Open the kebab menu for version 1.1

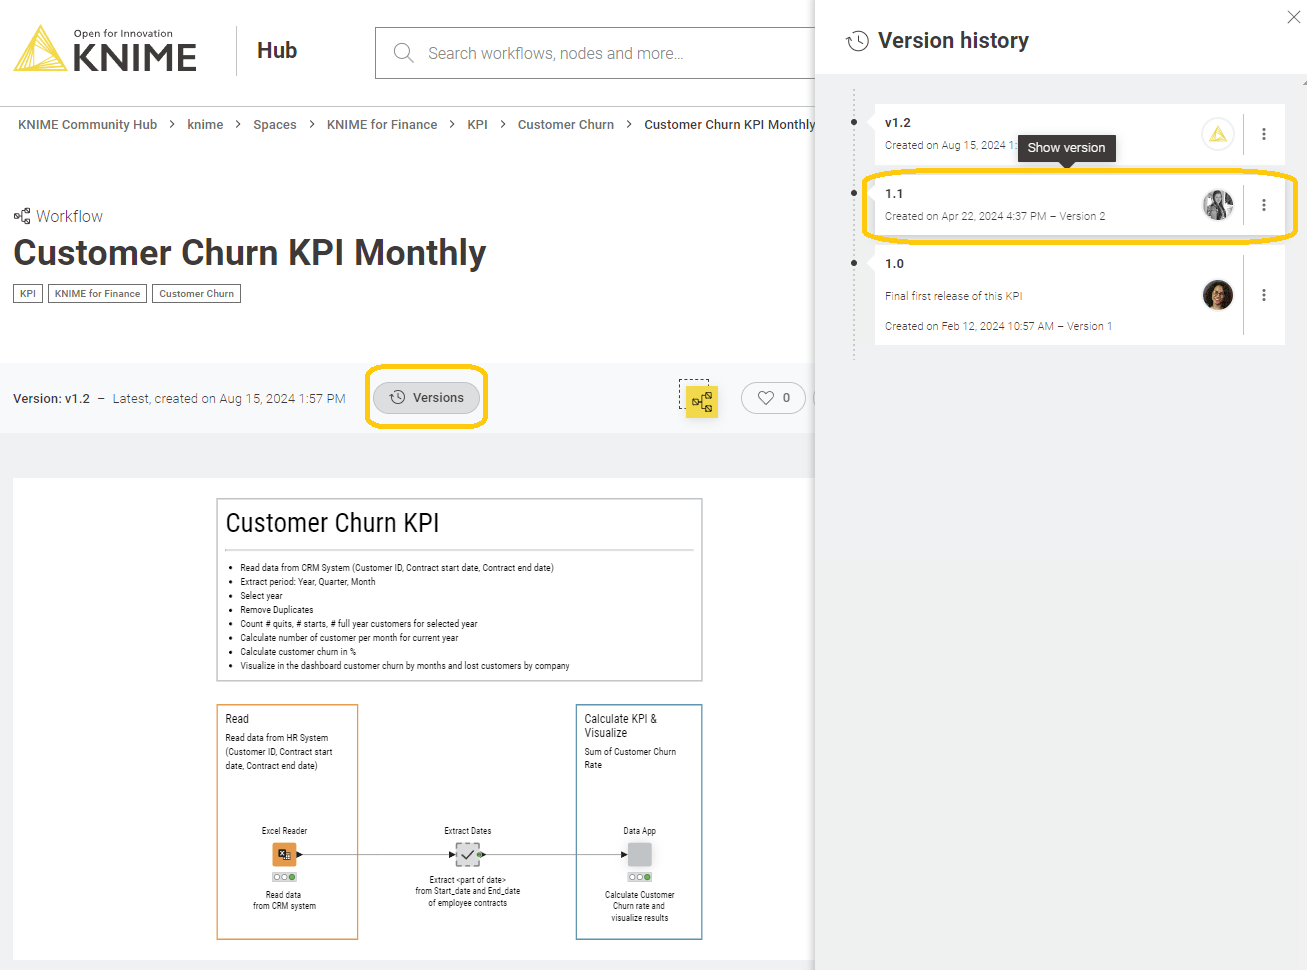point(1264,204)
